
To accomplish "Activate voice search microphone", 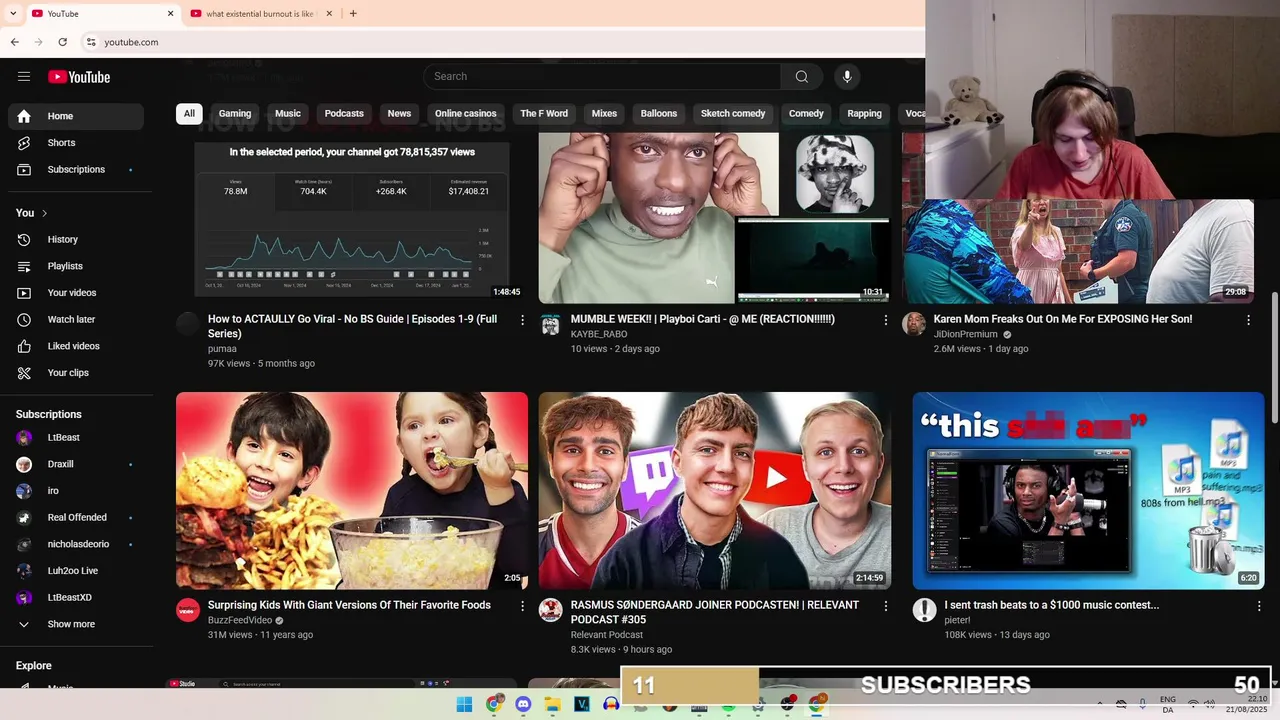I will [847, 77].
